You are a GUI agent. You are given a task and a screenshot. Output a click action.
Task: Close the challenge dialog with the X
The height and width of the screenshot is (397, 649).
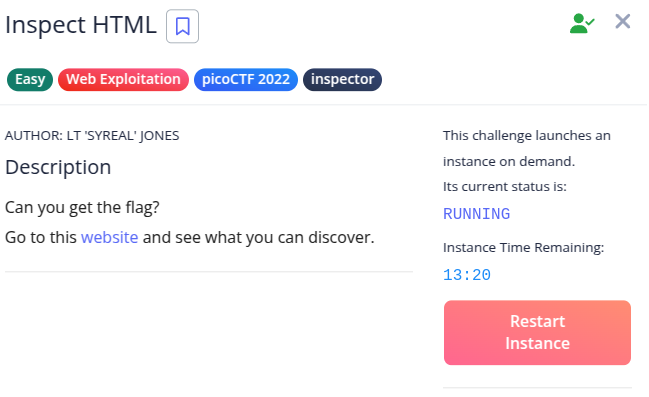click(x=623, y=21)
